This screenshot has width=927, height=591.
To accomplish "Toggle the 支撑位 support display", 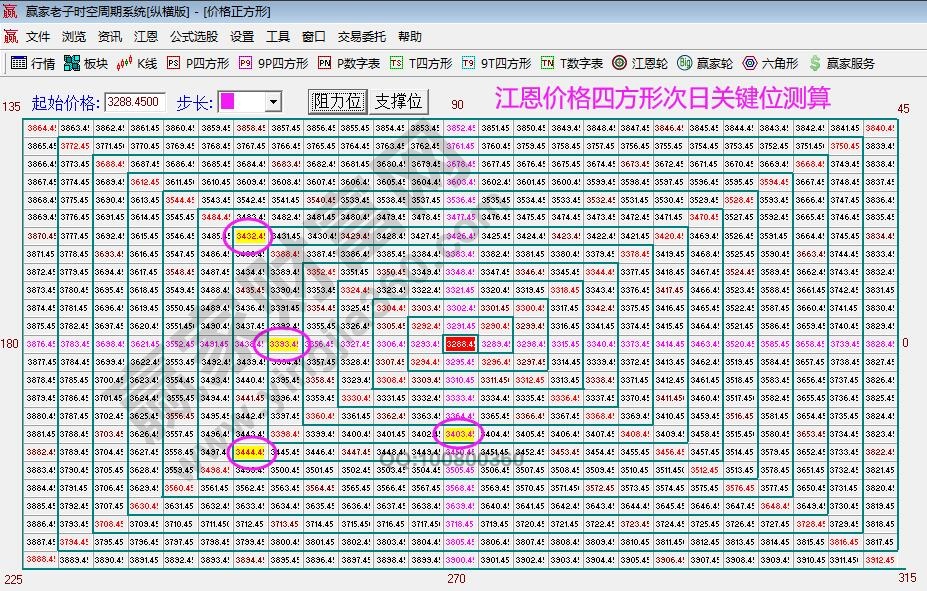I will point(397,101).
